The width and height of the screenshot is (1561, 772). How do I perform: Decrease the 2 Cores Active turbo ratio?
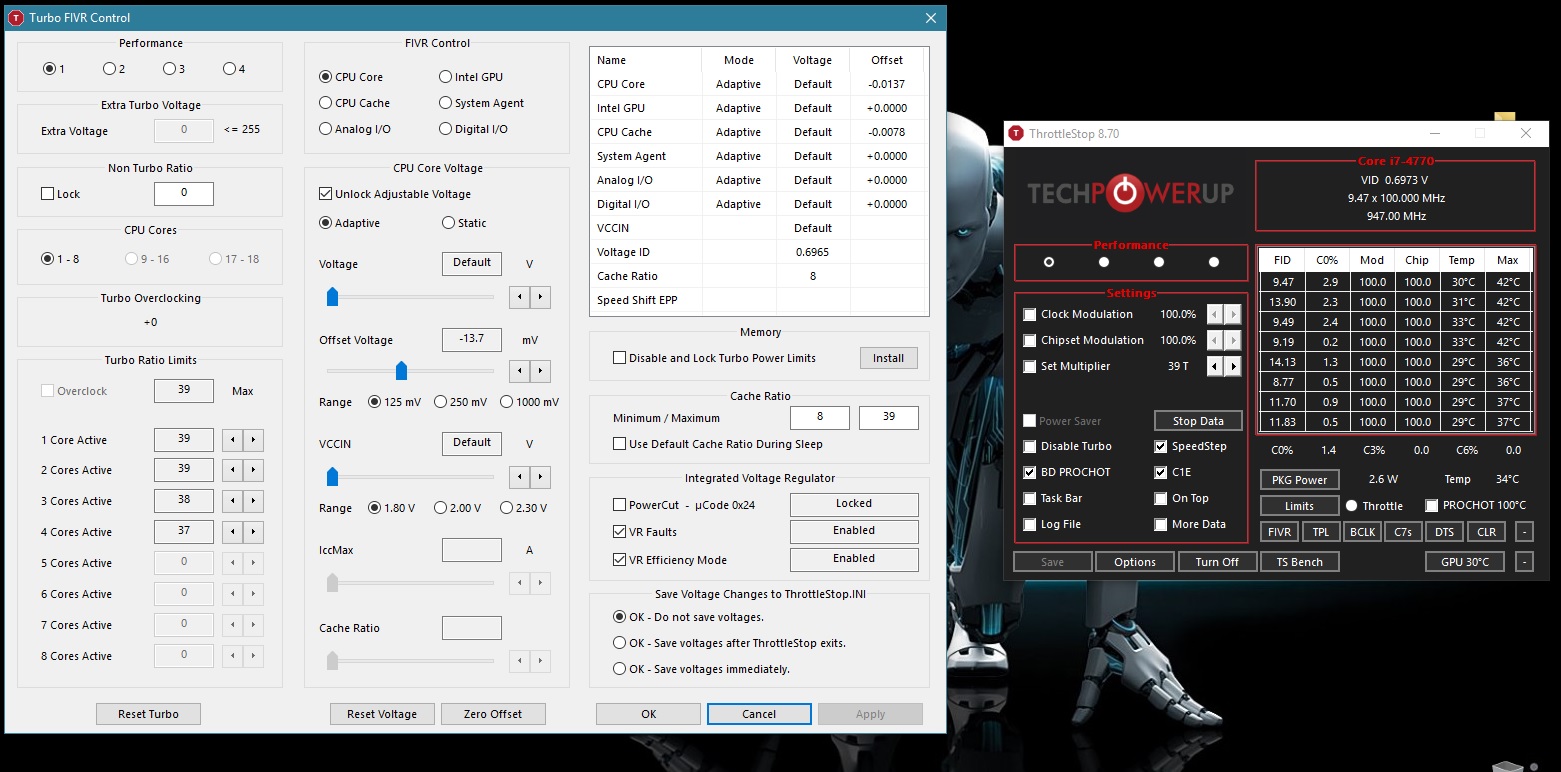[232, 470]
